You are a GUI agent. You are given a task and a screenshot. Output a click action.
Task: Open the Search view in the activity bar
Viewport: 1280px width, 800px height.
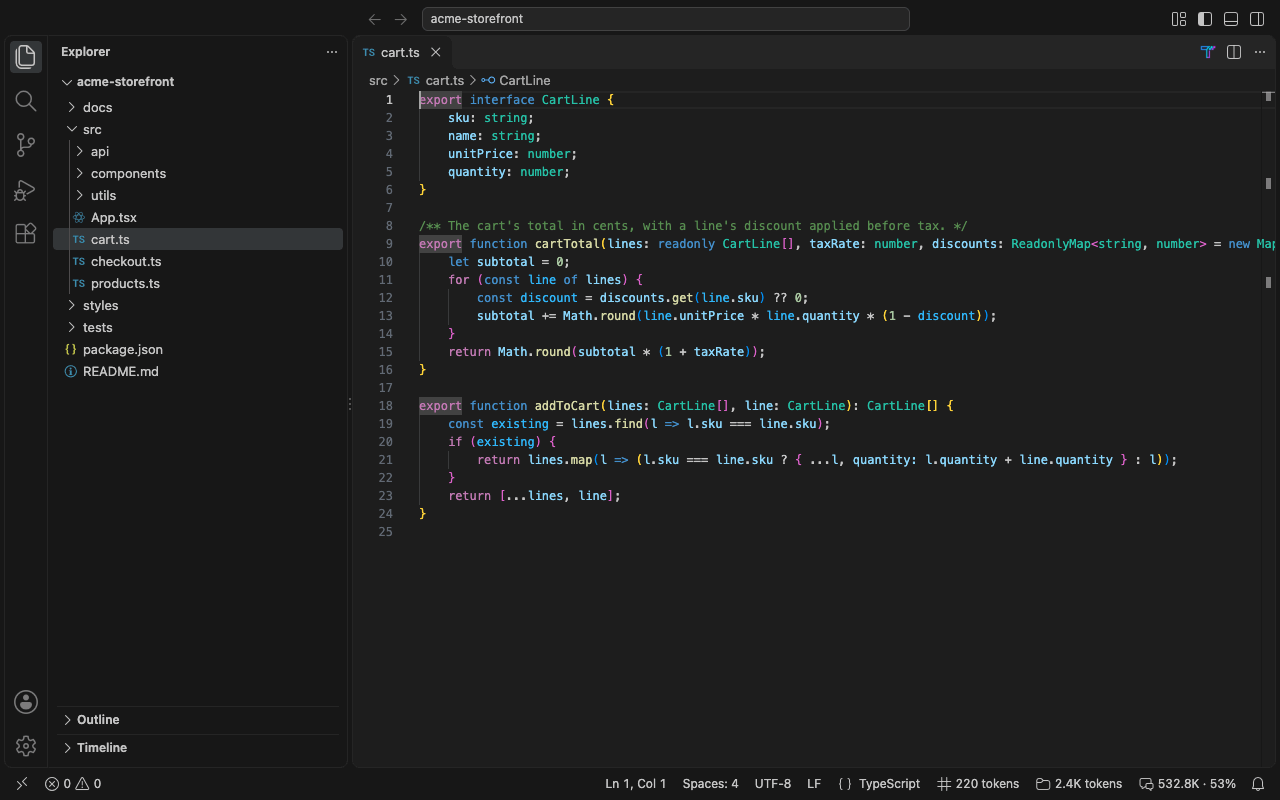tap(26, 101)
